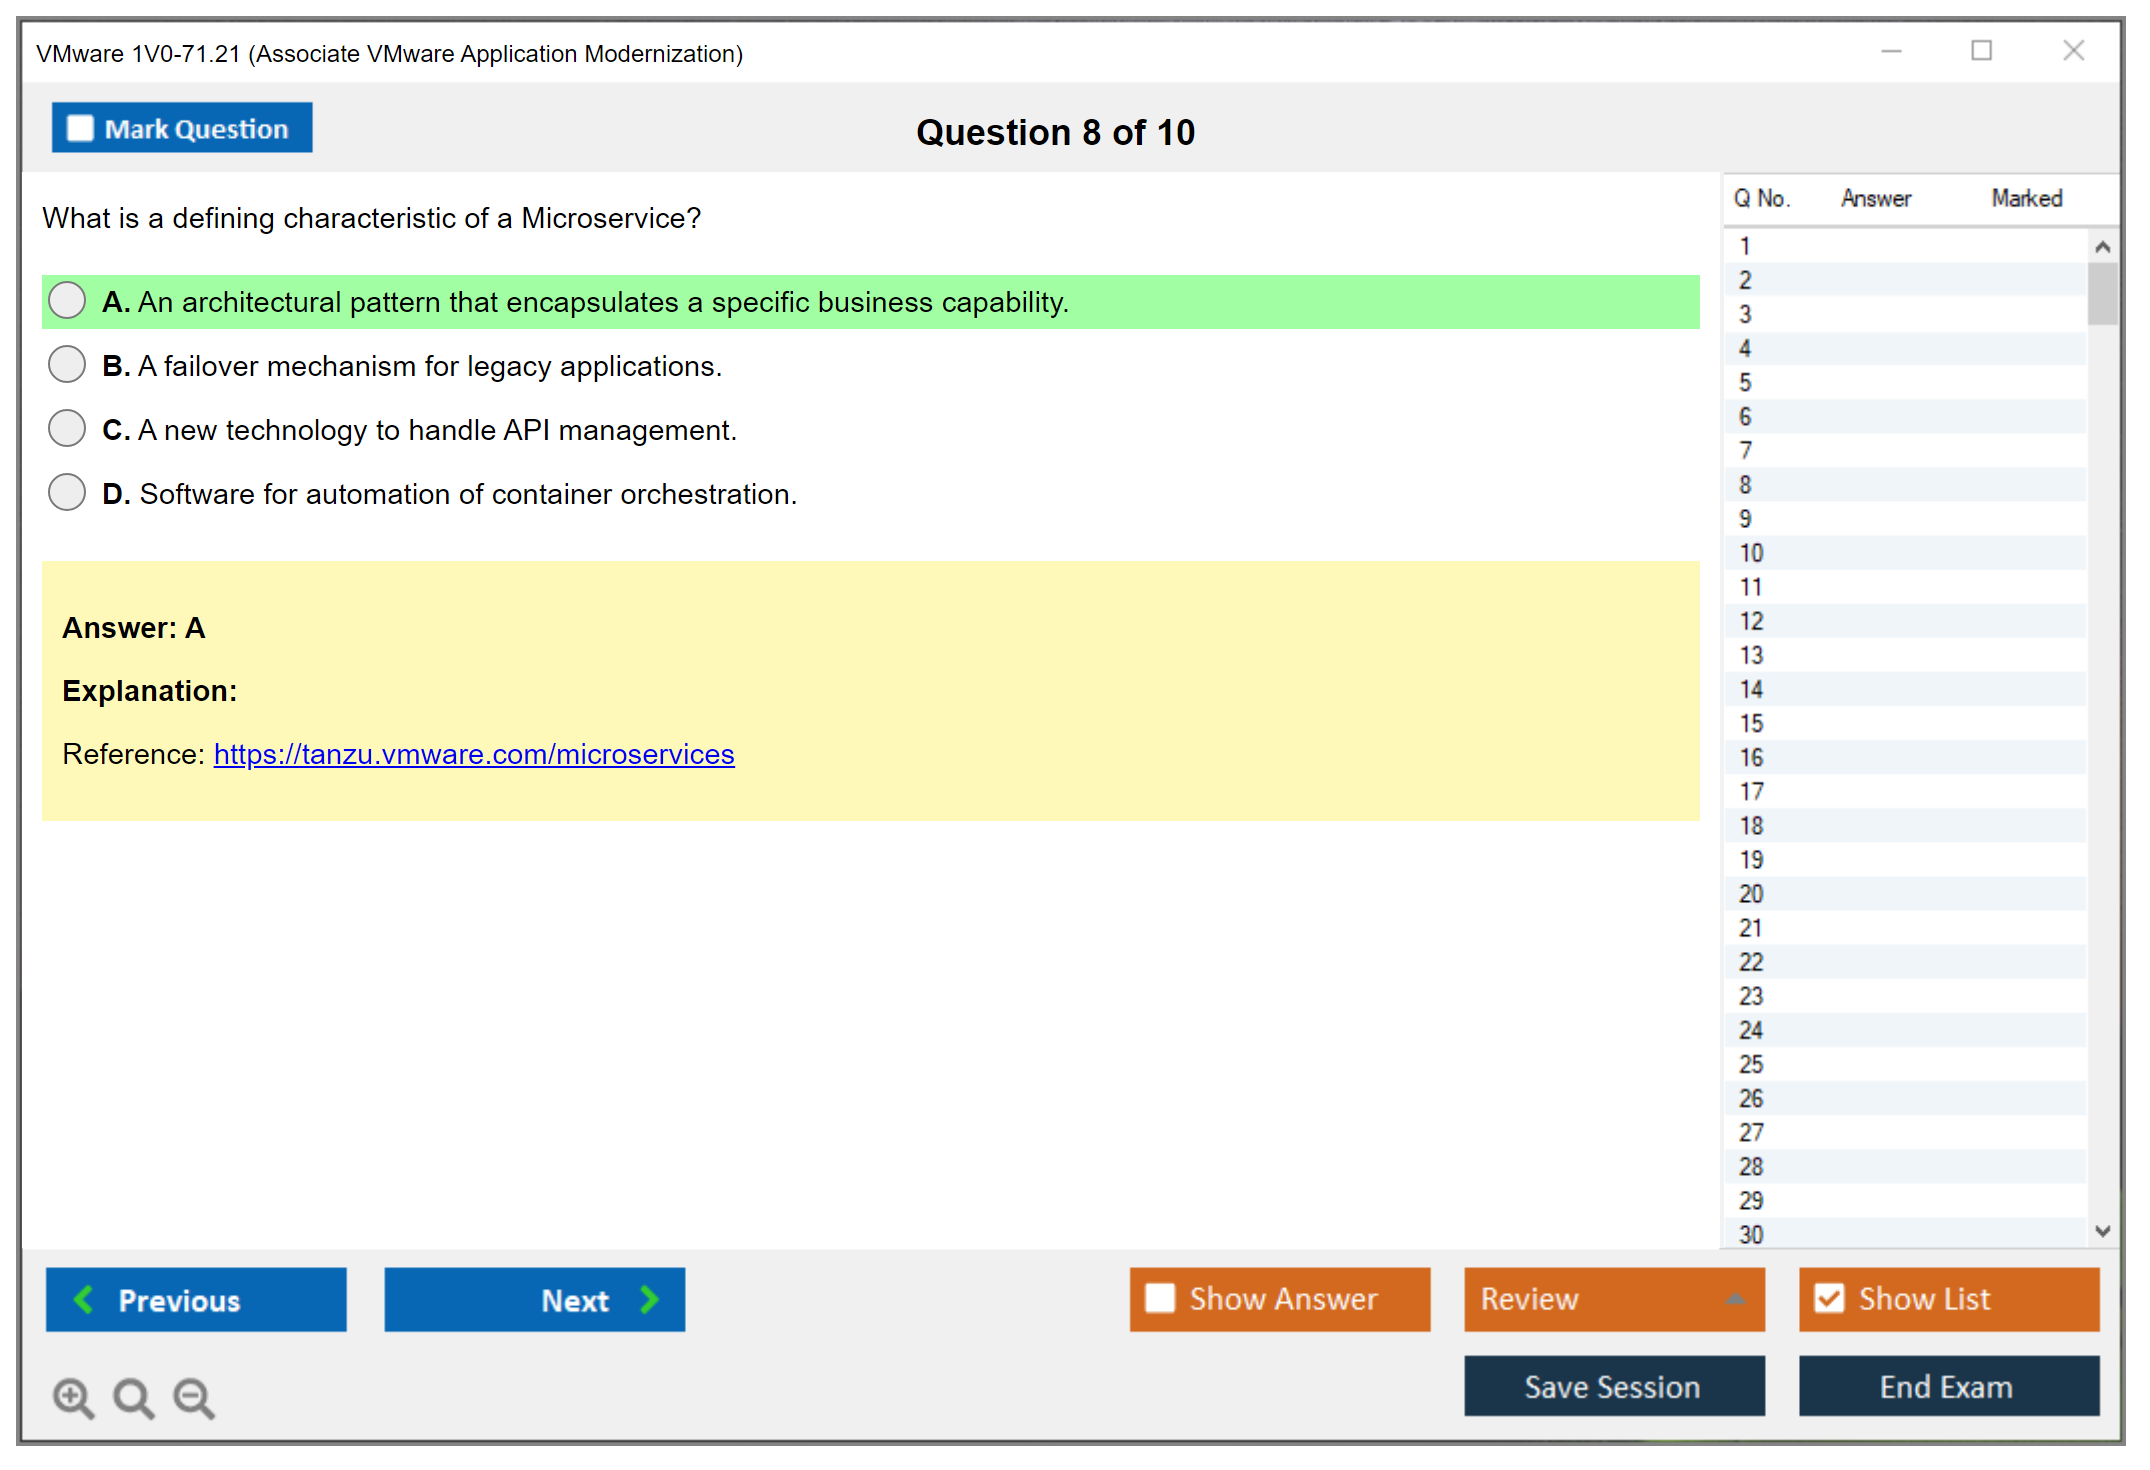
Task: Click the green right arrow on Next
Action: [649, 1299]
